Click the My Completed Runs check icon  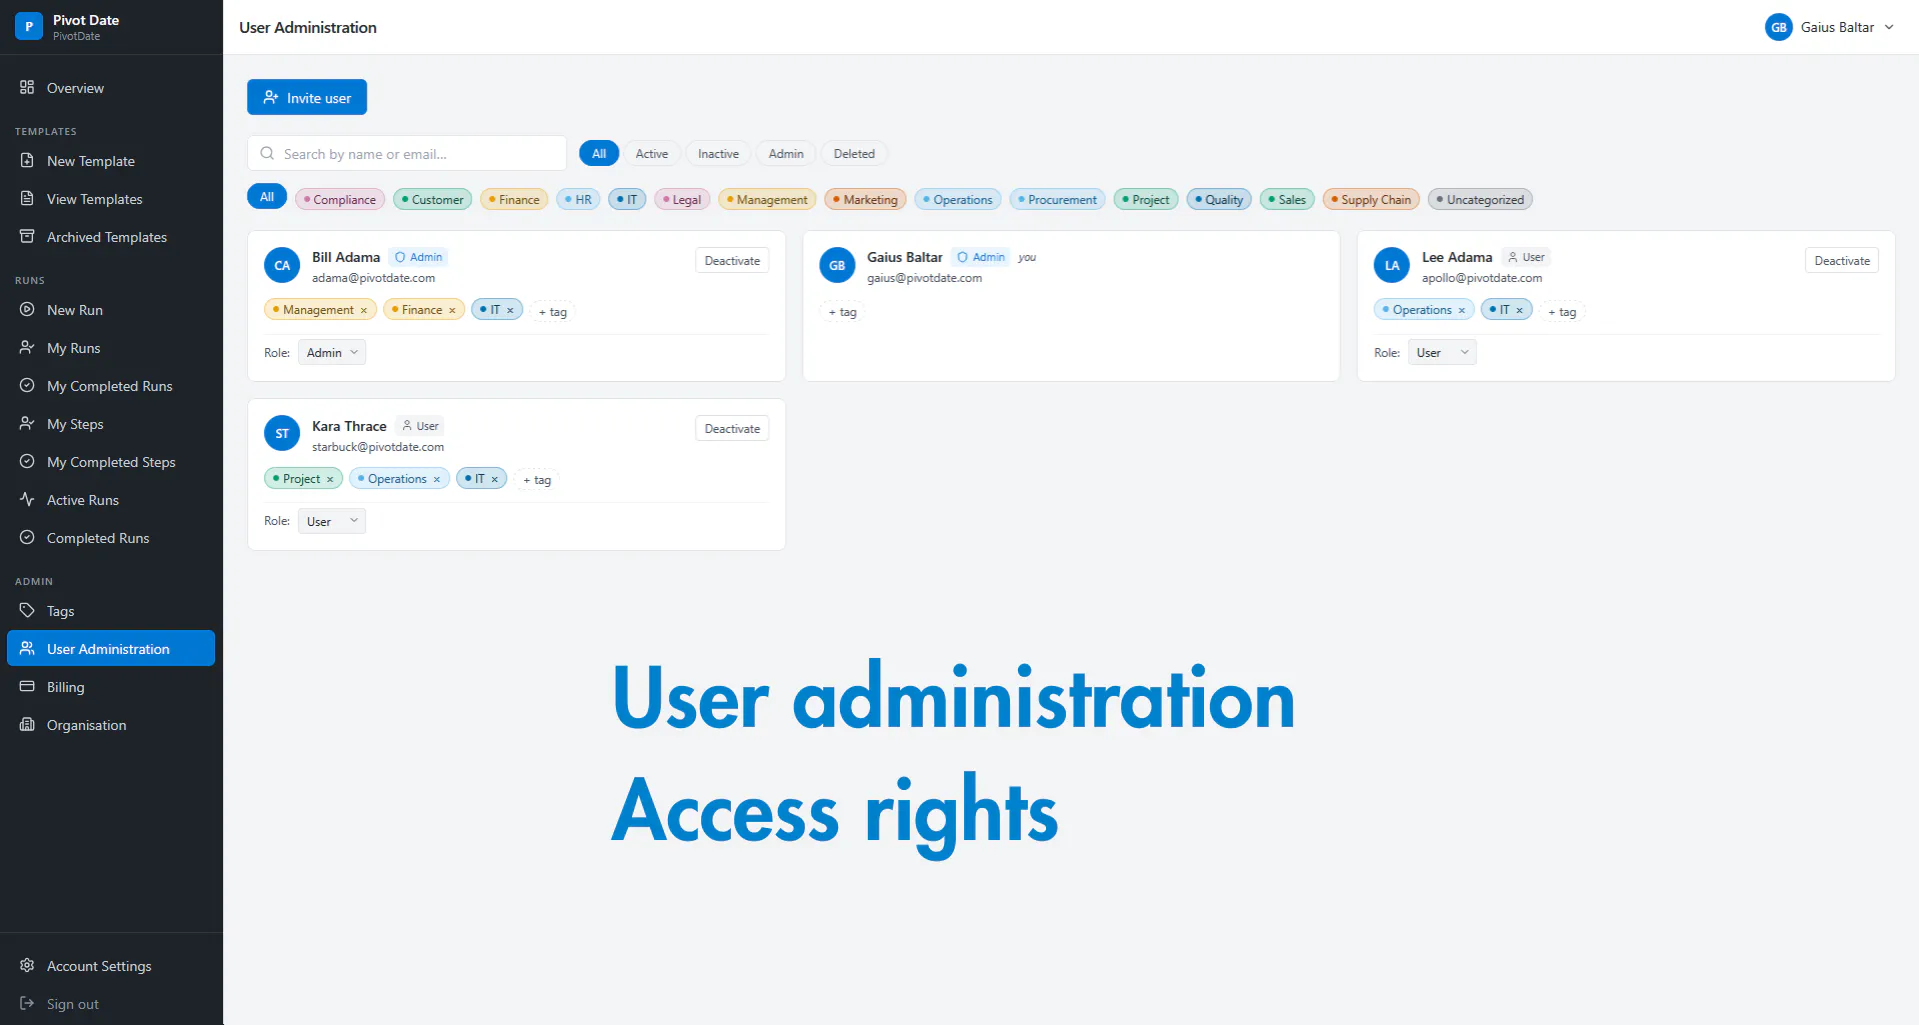tap(27, 385)
